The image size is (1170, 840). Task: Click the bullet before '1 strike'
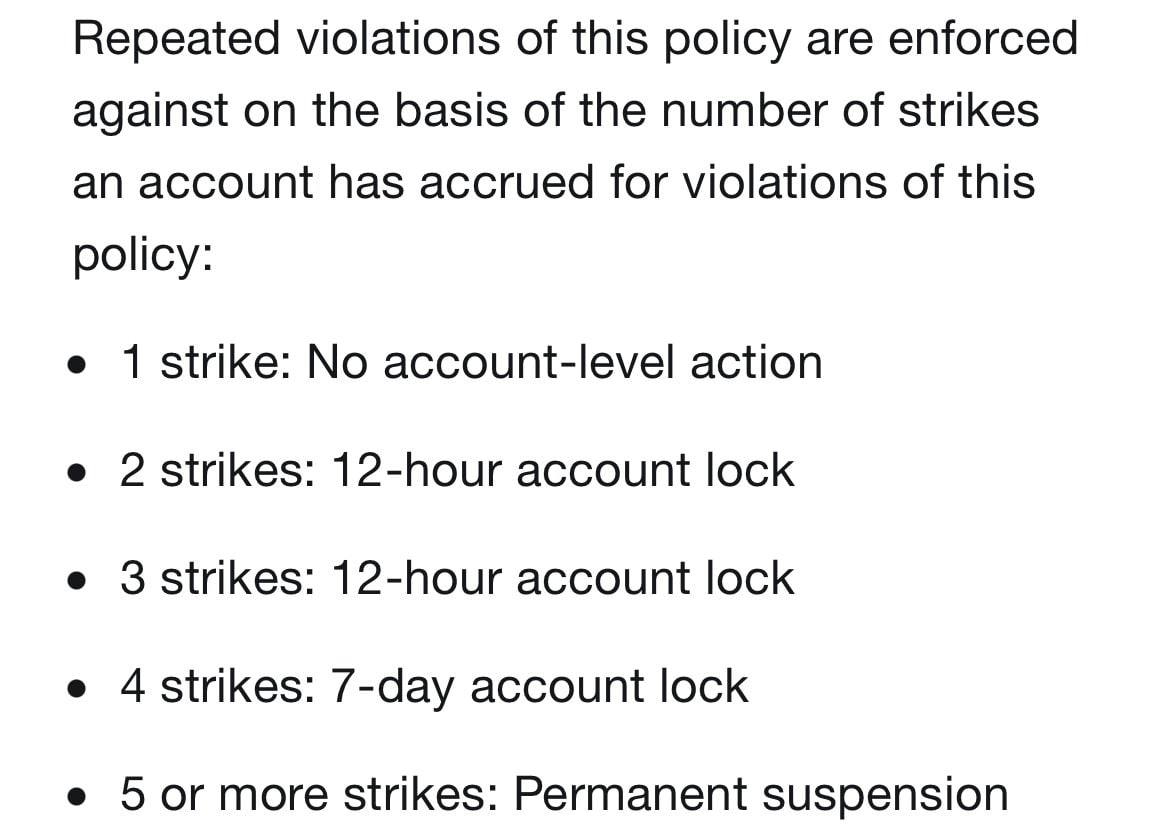pos(77,366)
